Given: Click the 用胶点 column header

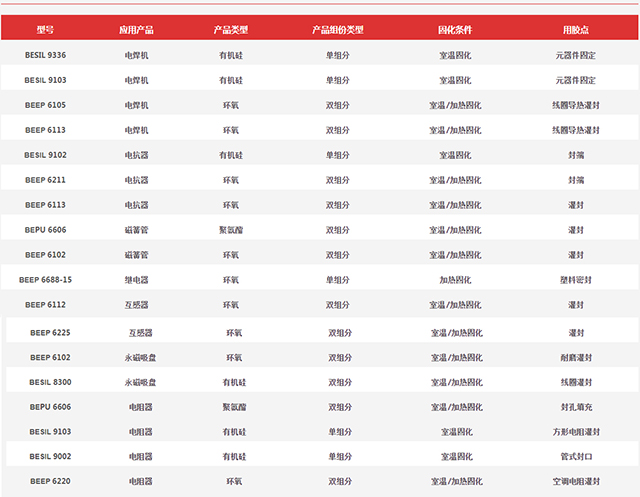Looking at the screenshot, I should click(x=576, y=30).
